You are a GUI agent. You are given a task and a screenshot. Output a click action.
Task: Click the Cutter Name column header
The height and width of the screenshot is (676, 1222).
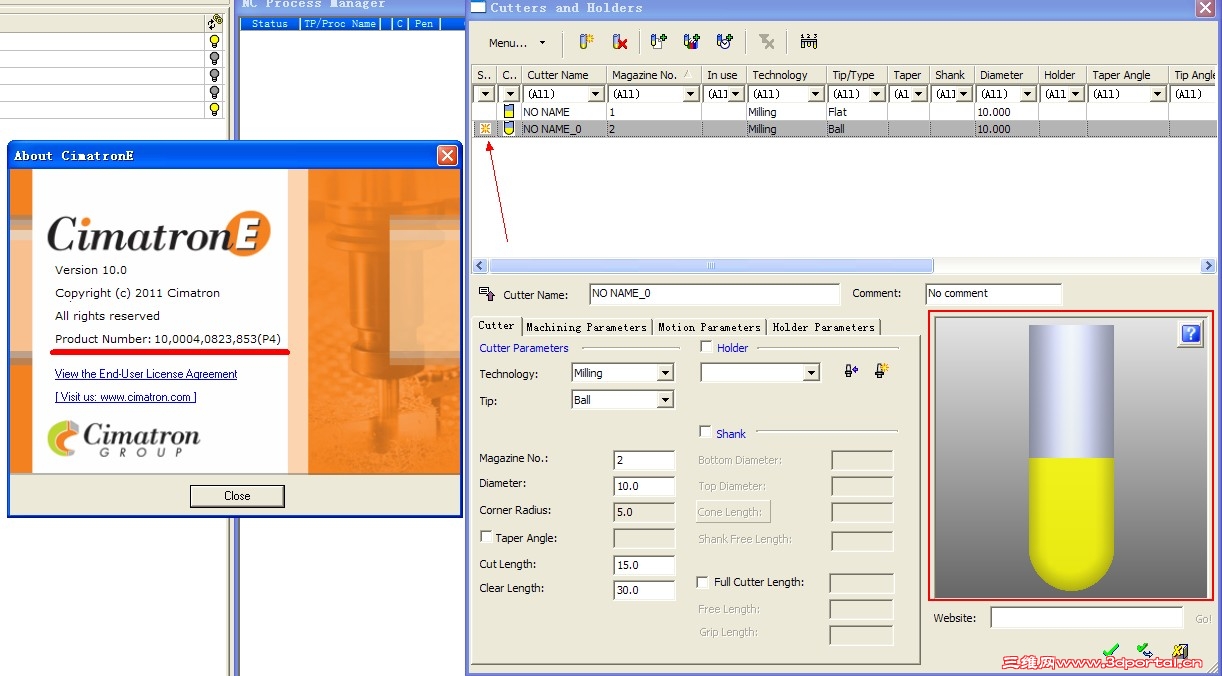(564, 75)
